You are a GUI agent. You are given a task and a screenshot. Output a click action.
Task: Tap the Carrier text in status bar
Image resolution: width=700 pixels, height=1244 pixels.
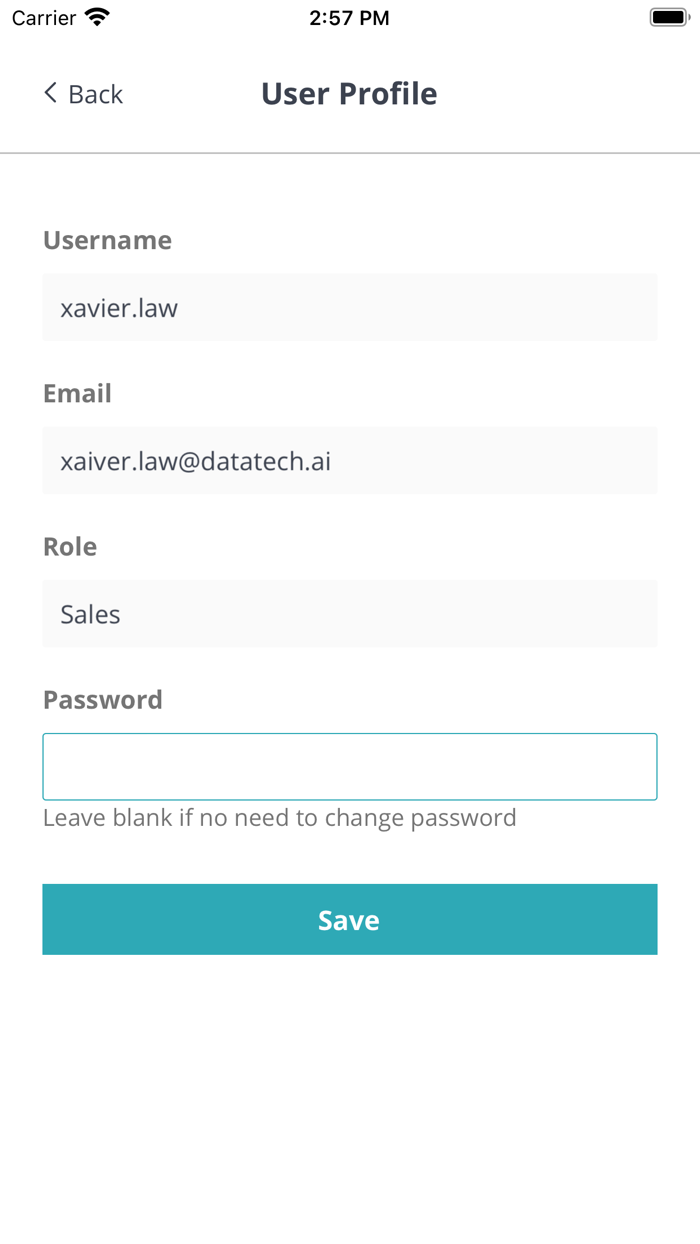coord(44,18)
